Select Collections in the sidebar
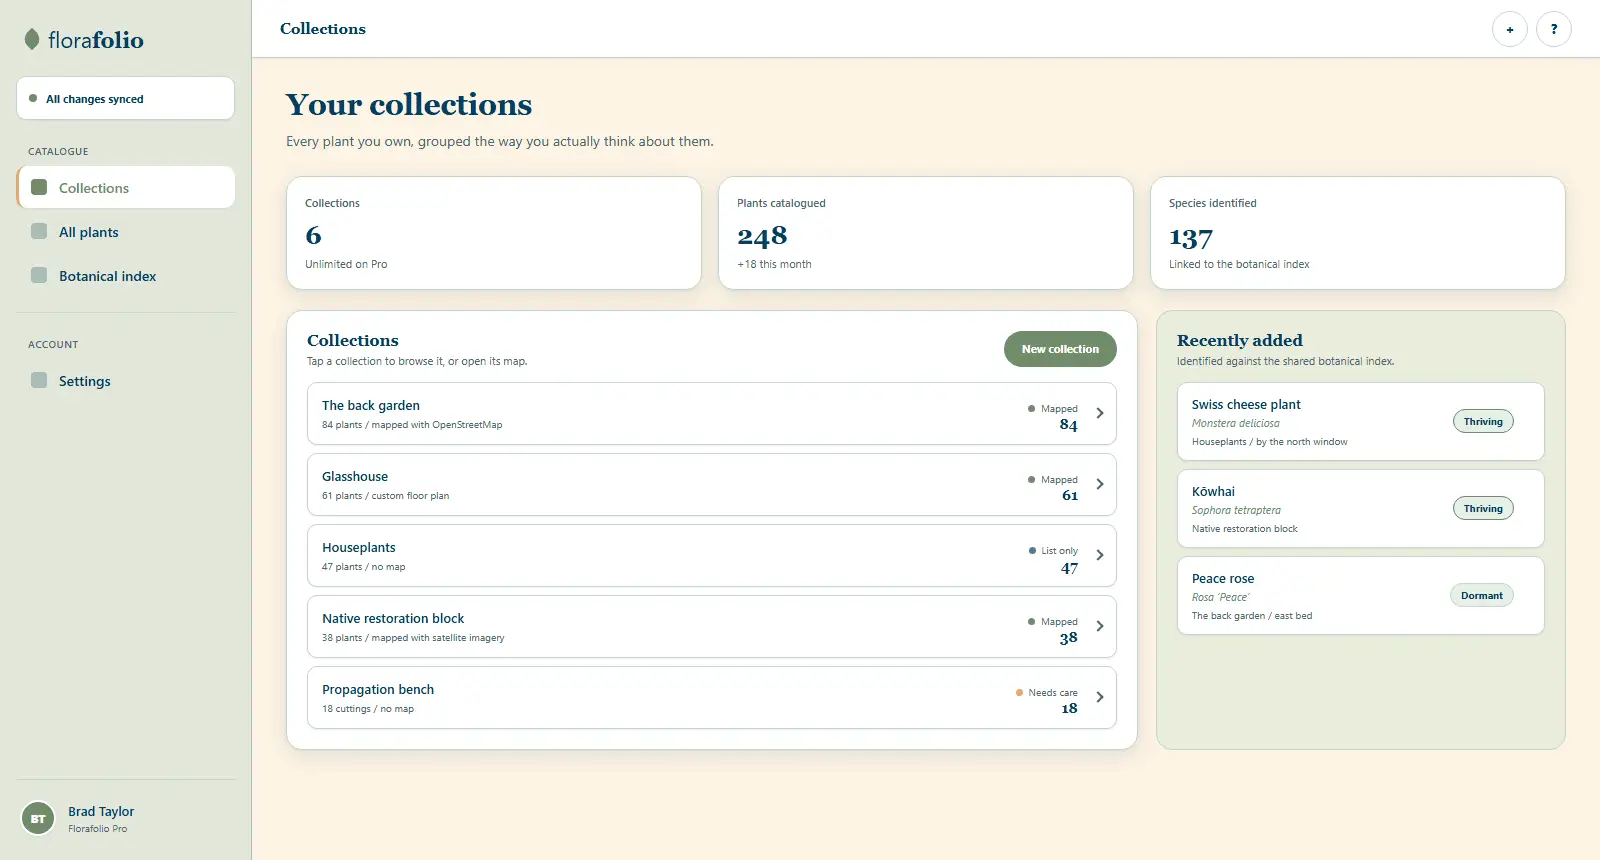Image resolution: width=1600 pixels, height=860 pixels. coord(126,187)
